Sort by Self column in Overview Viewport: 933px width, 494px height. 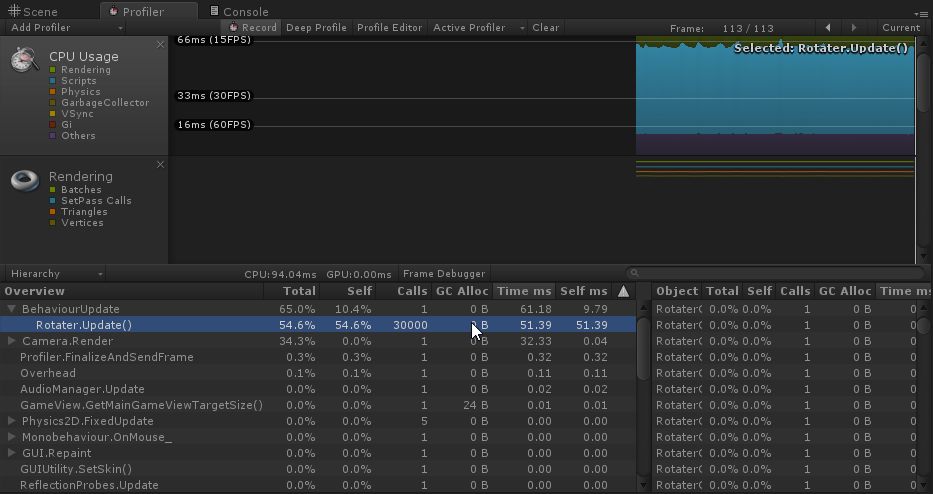pyautogui.click(x=347, y=291)
